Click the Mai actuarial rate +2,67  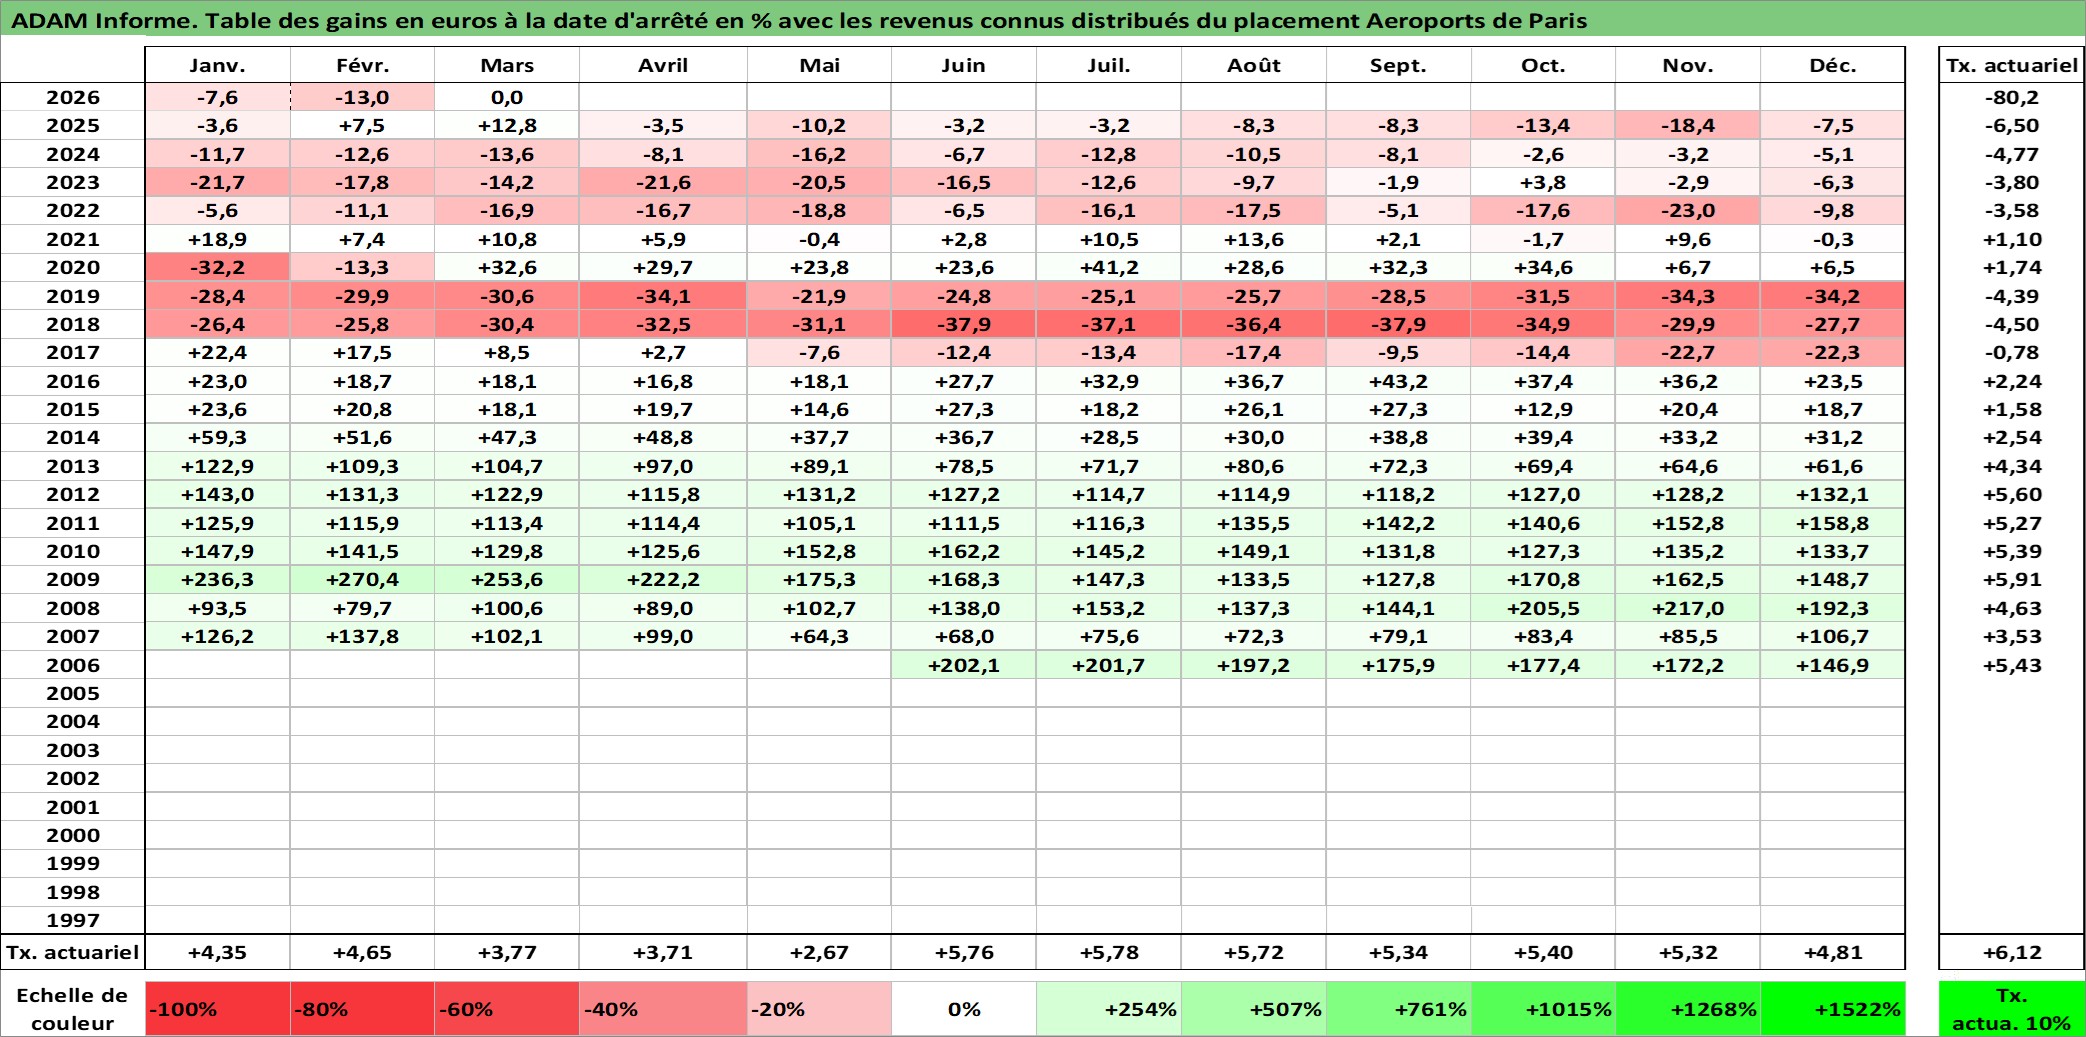(x=819, y=952)
